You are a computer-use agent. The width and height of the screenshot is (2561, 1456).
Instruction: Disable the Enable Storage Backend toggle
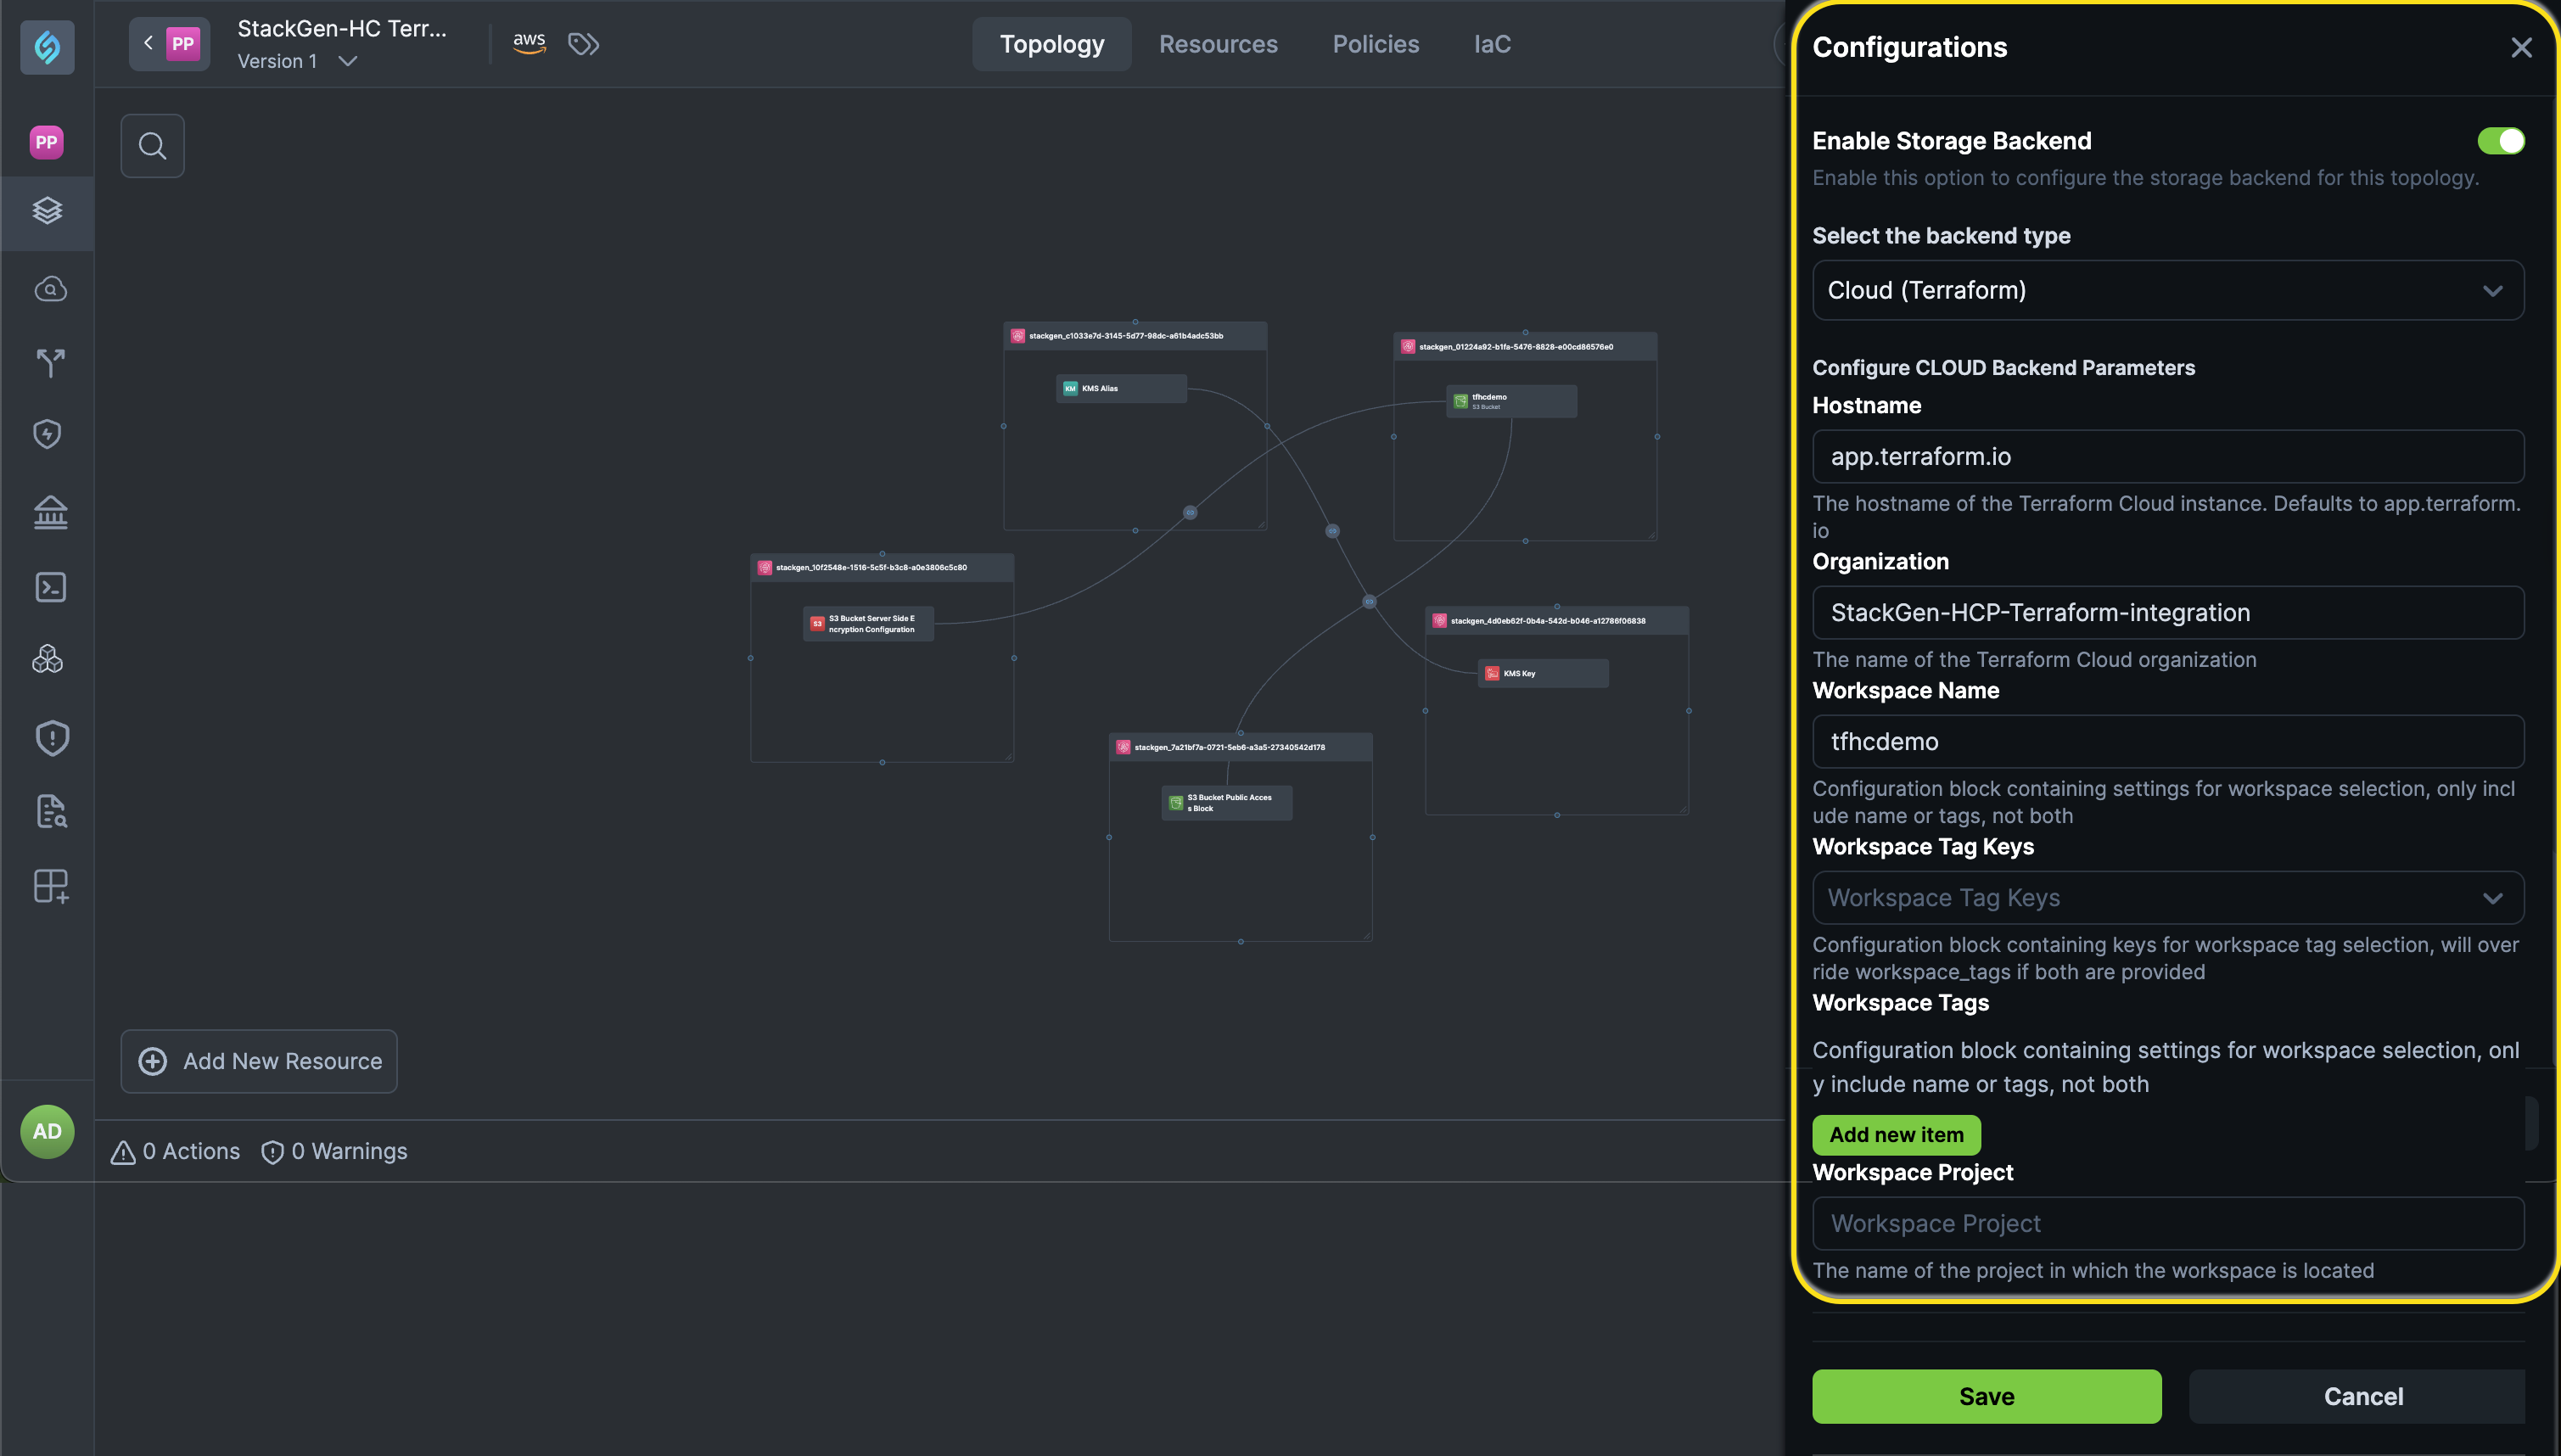click(2500, 141)
